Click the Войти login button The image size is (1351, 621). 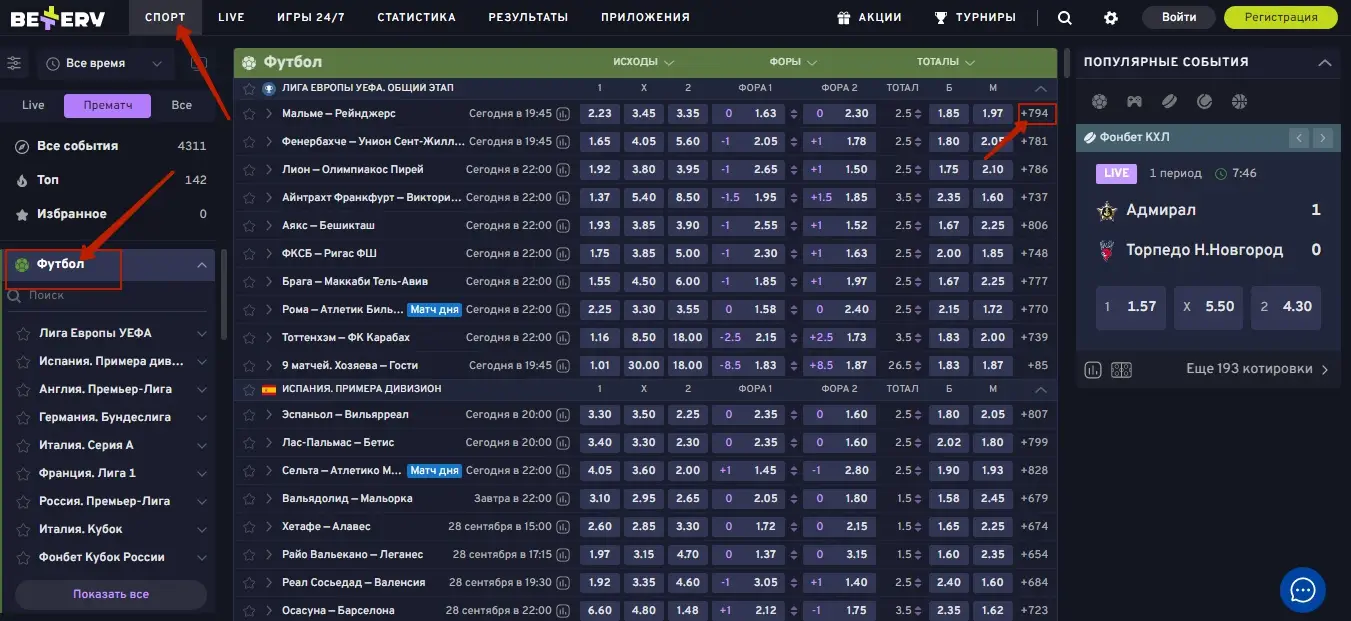[1179, 17]
